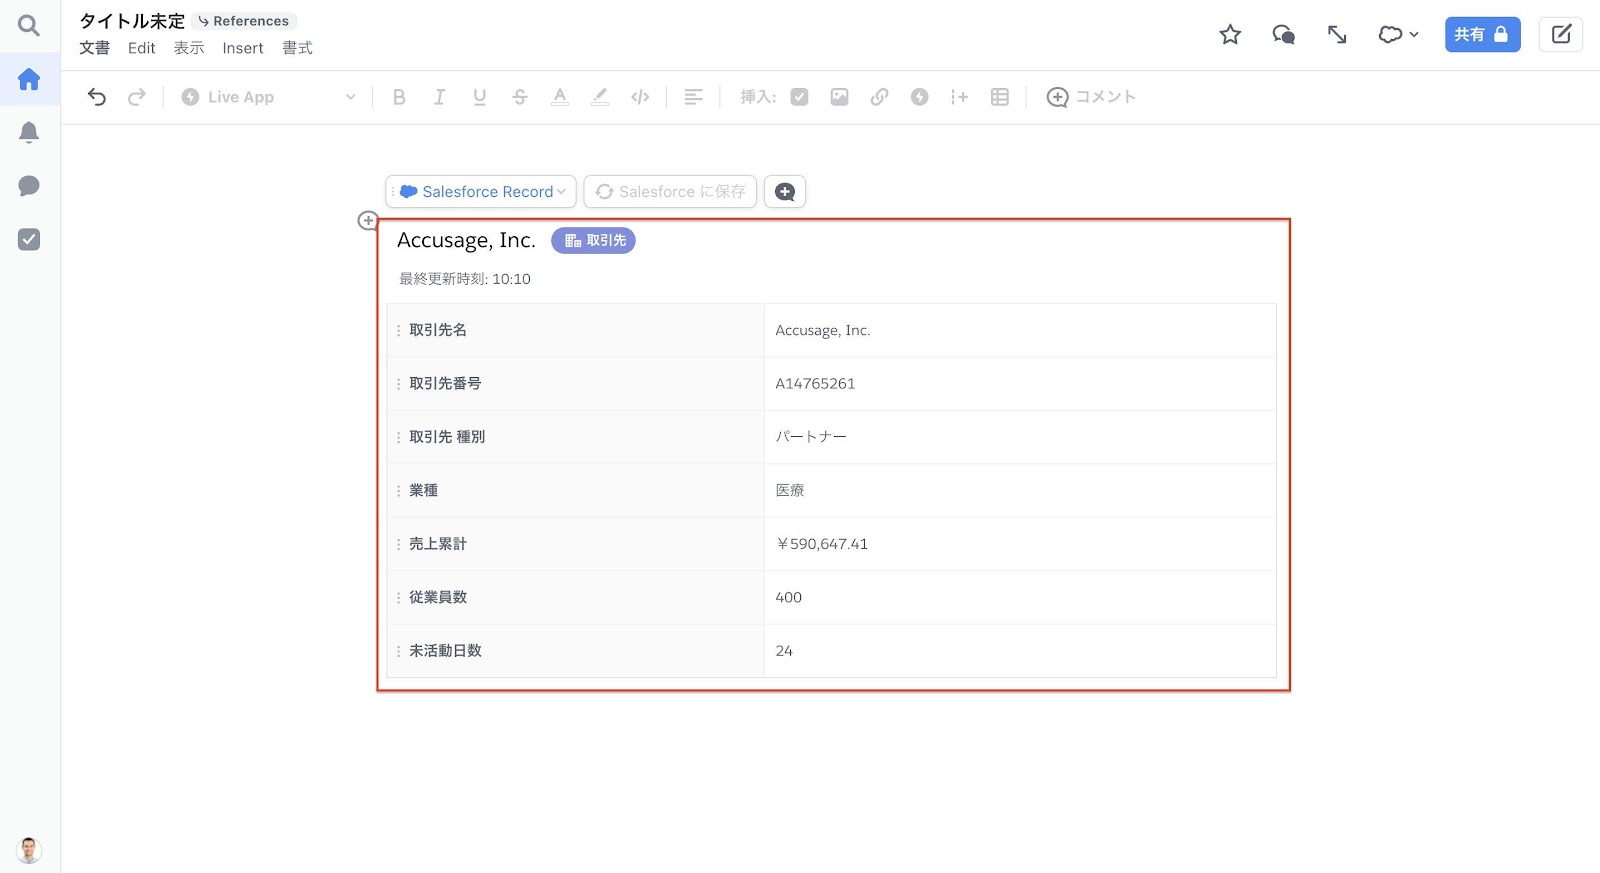Viewport: 1600px width, 873px height.
Task: Select the 取引先 種別 field label
Action: click(x=447, y=437)
